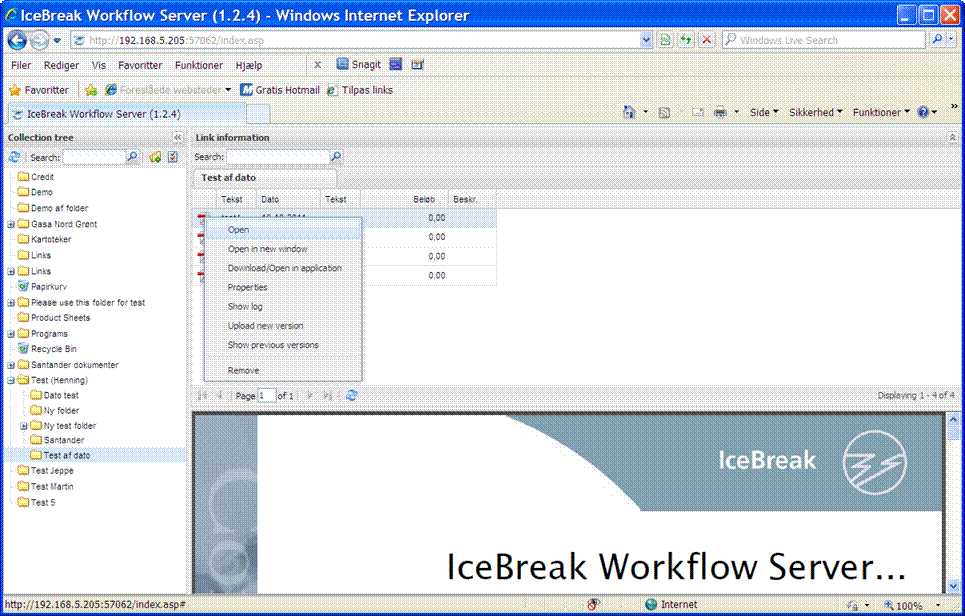Choose Show log in the context menu
965x616 pixels.
coord(283,306)
